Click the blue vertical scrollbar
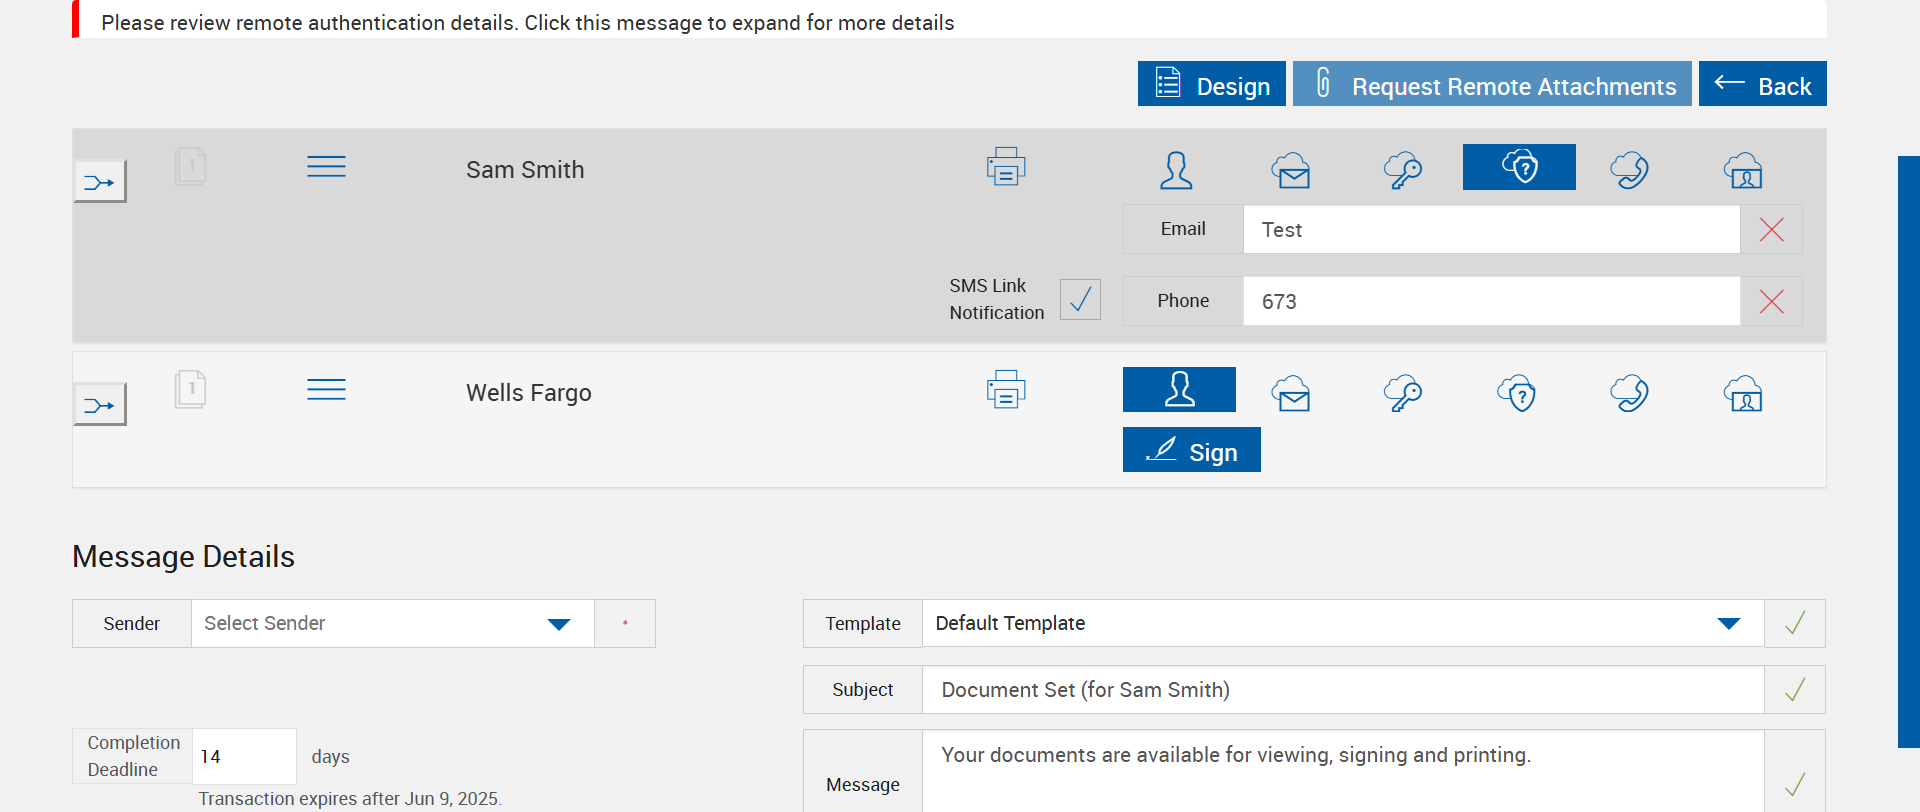Image resolution: width=1920 pixels, height=812 pixels. [1908, 450]
